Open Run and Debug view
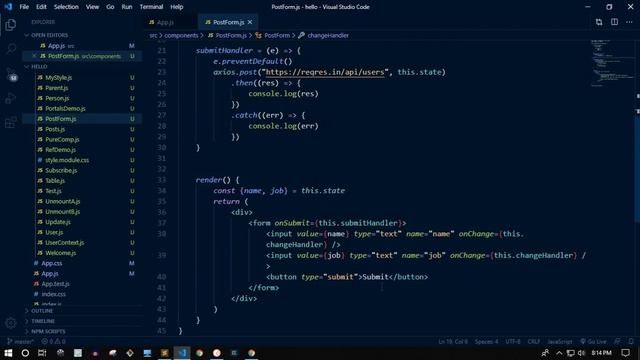 click(11, 98)
